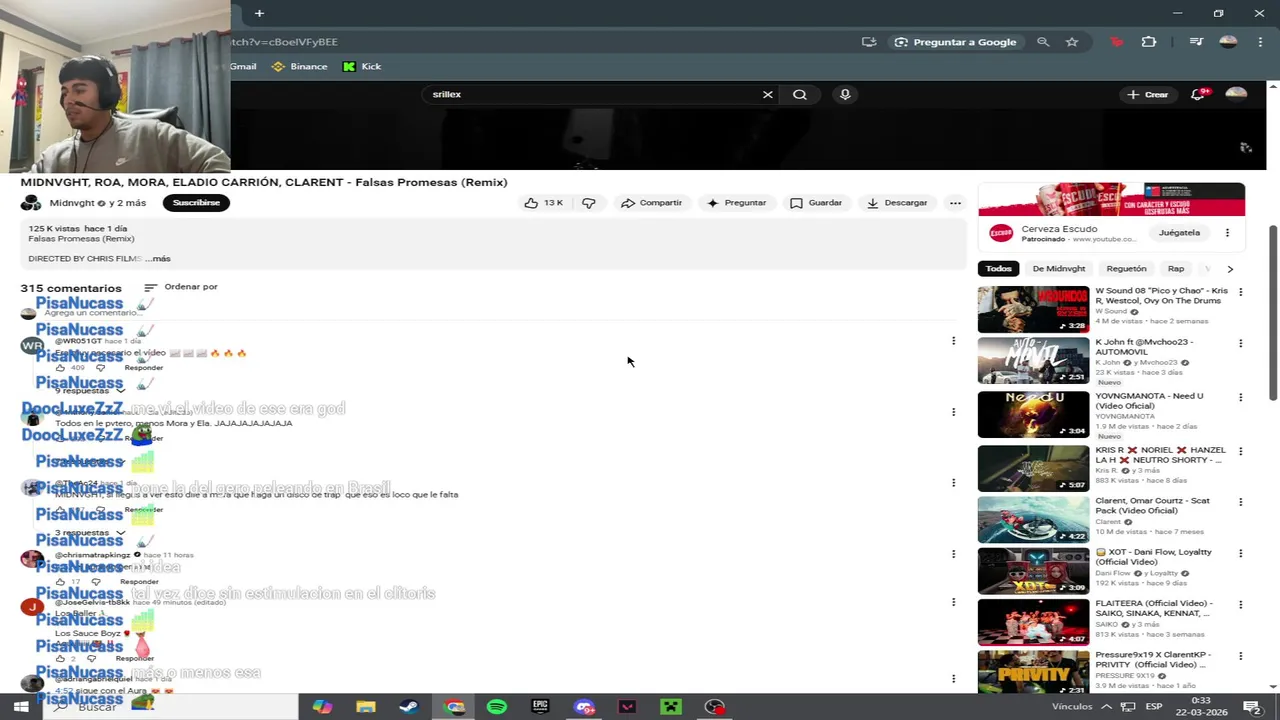Click the Compartir share button
Image resolution: width=1280 pixels, height=720 pixels.
point(651,203)
